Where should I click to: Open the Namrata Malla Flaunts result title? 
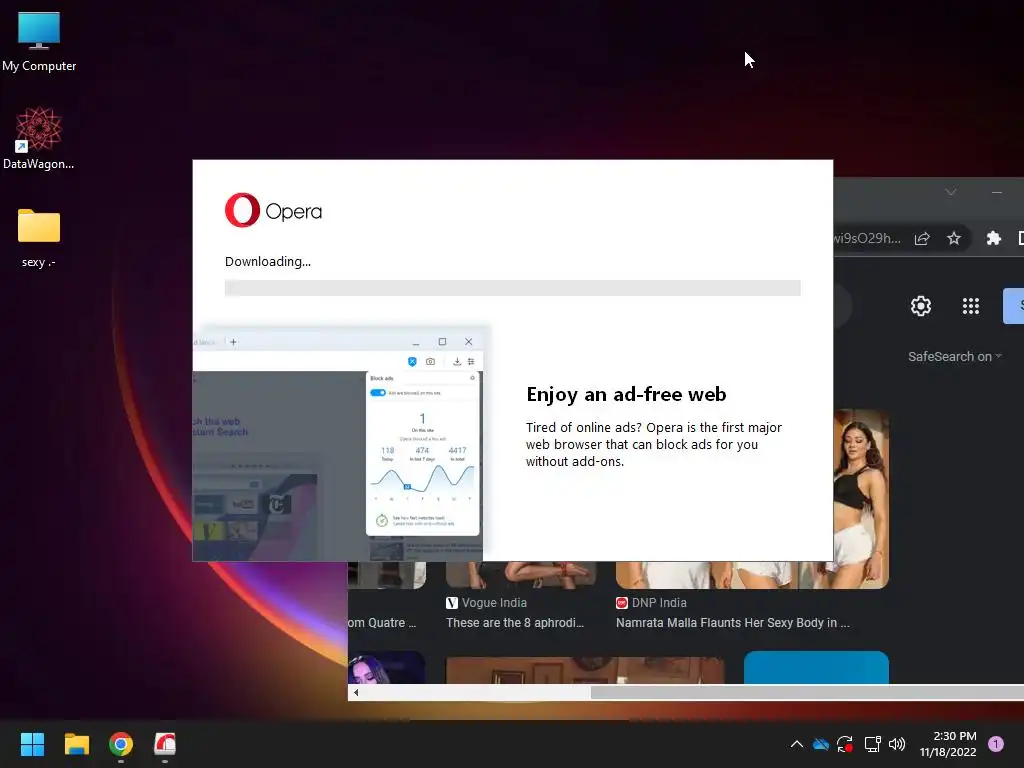(x=733, y=623)
